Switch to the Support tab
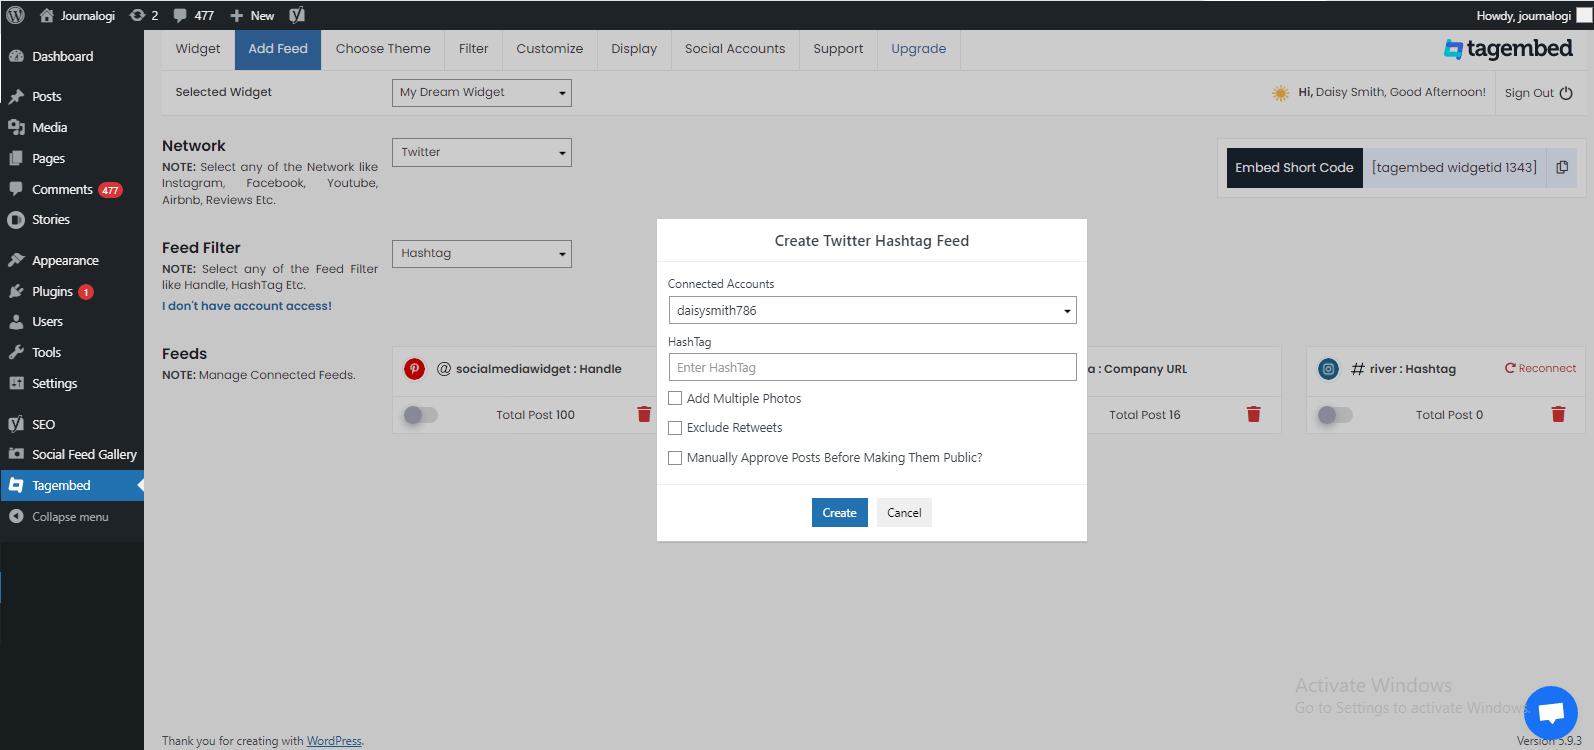The width and height of the screenshot is (1594, 750). click(x=838, y=49)
